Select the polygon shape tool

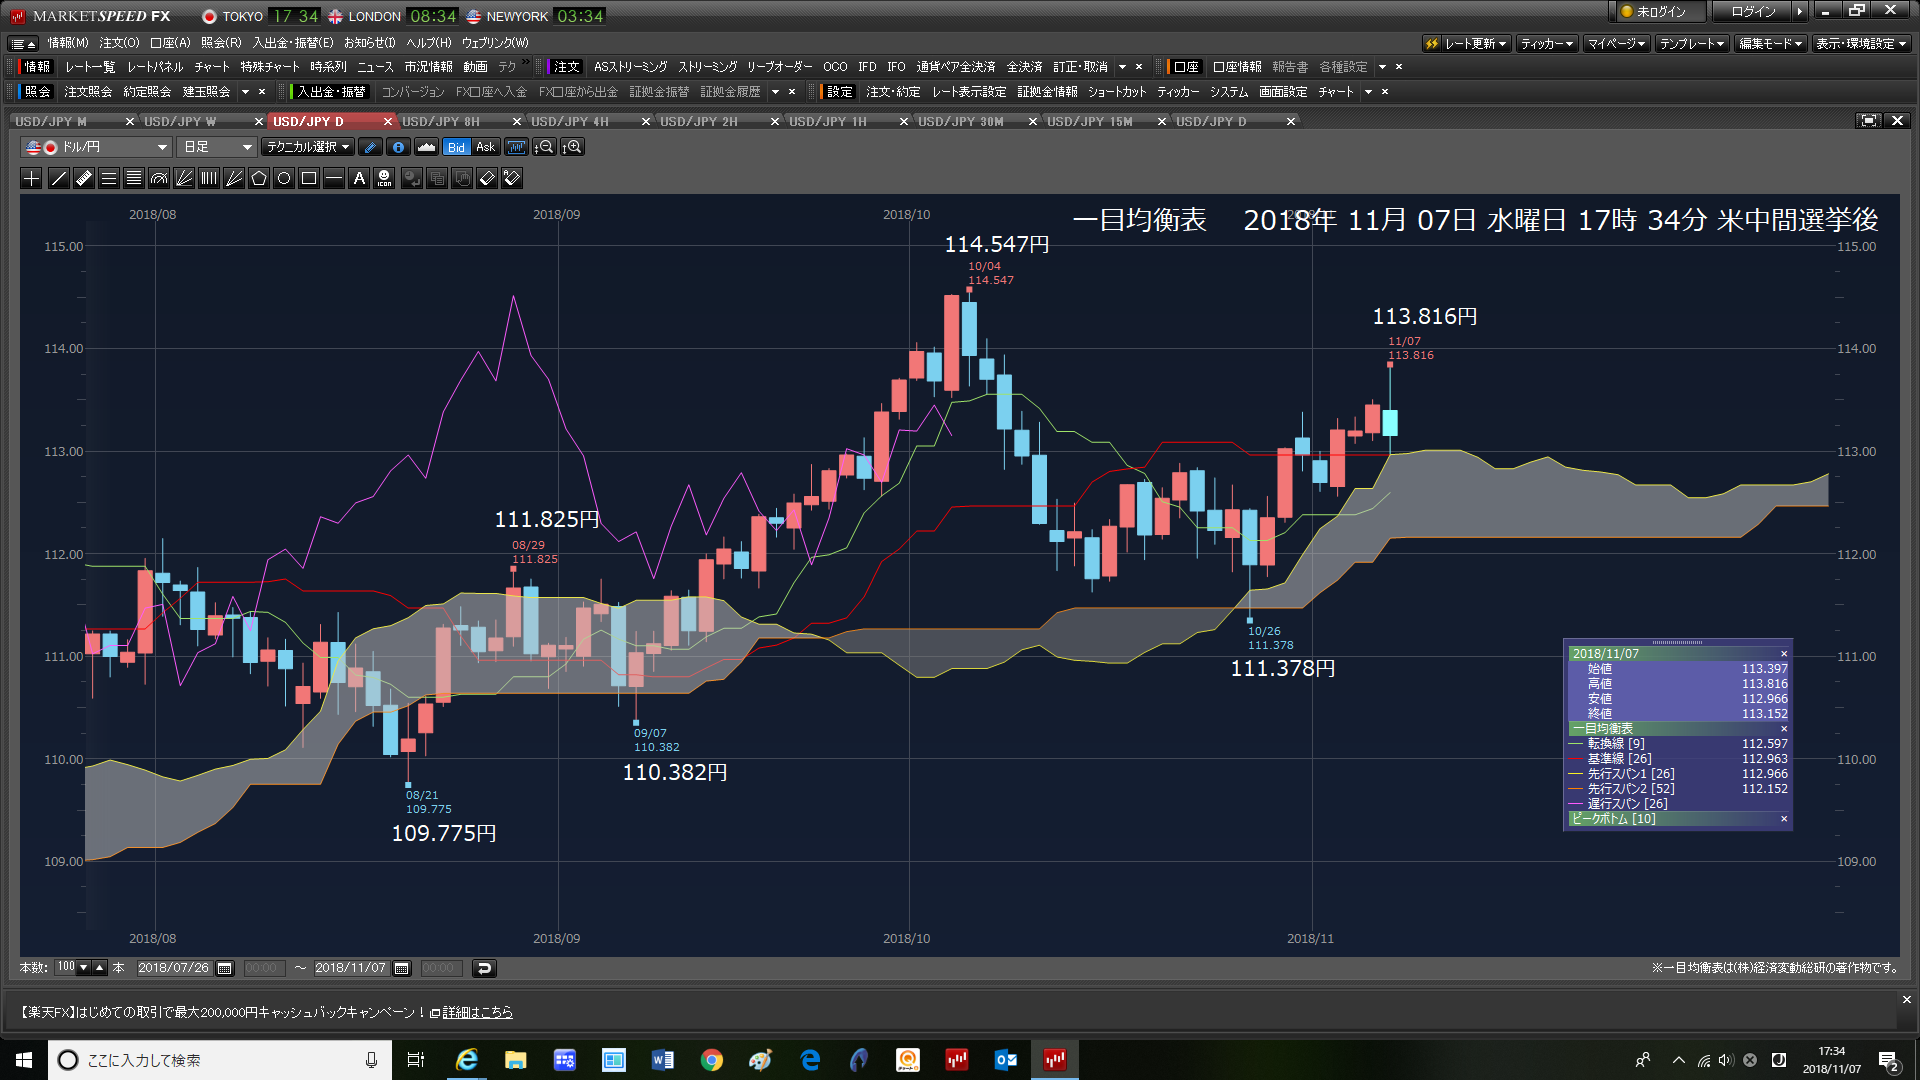259,178
